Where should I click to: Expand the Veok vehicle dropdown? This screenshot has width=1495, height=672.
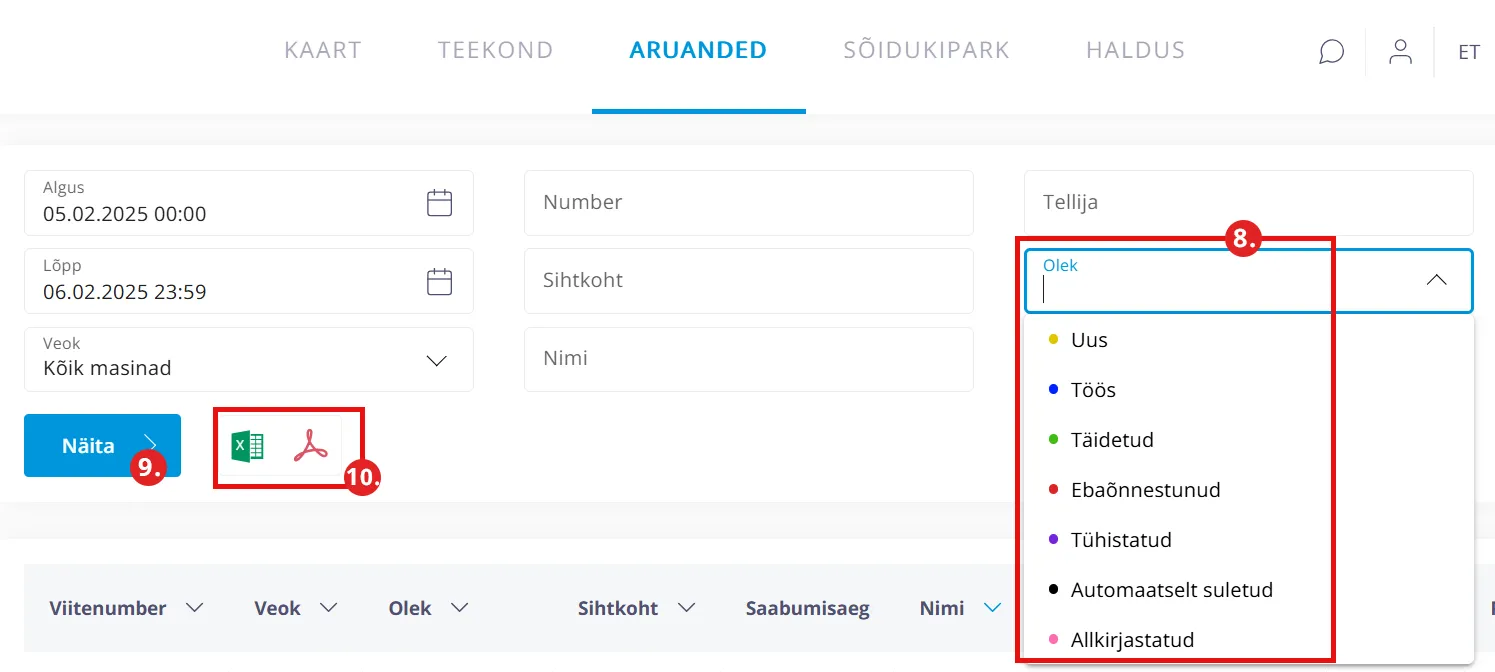(x=436, y=360)
